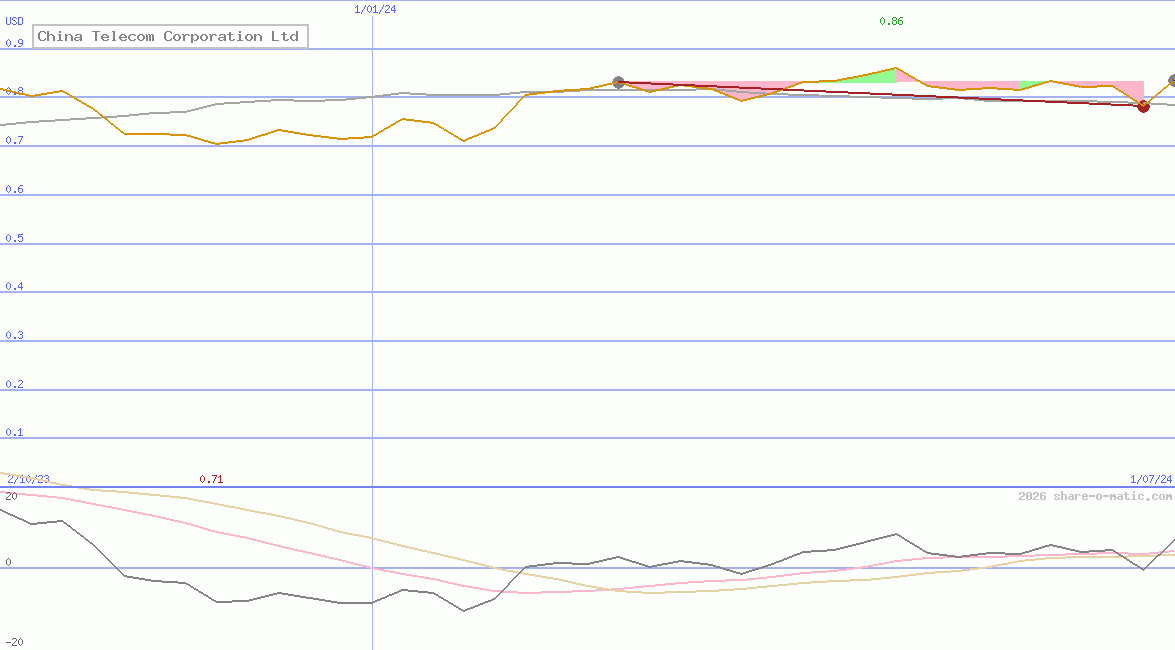Click the China Telecom Corporation Ltd title box
The width and height of the screenshot is (1175, 650).
pyautogui.click(x=170, y=36)
